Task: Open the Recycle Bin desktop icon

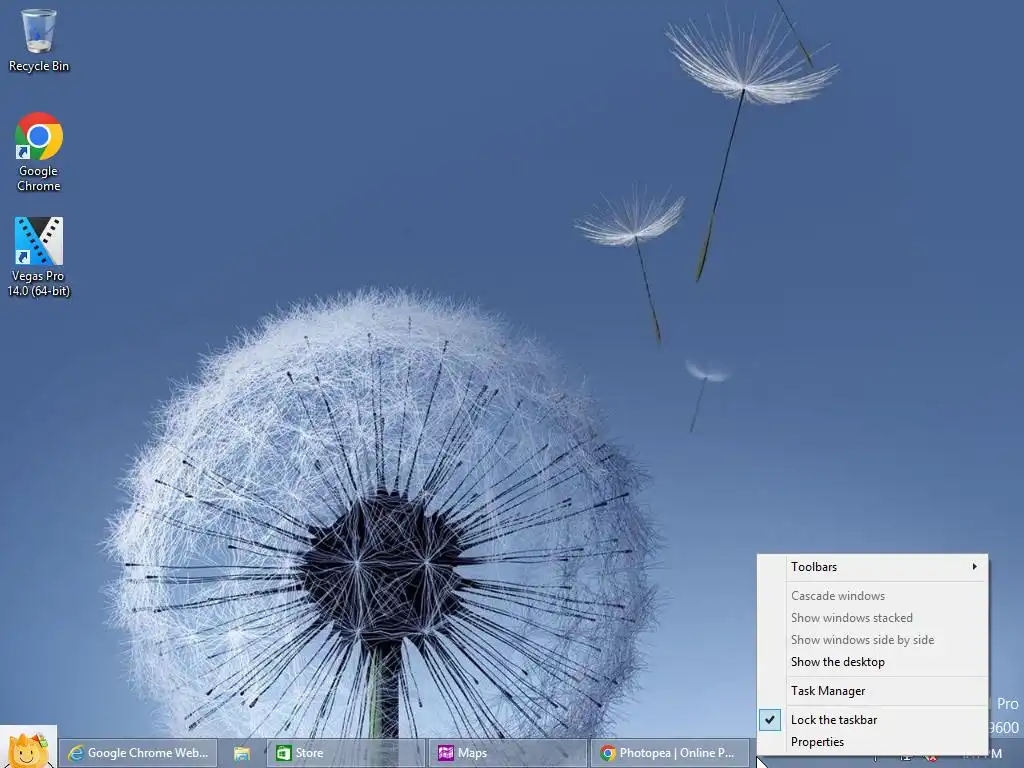Action: point(39,40)
